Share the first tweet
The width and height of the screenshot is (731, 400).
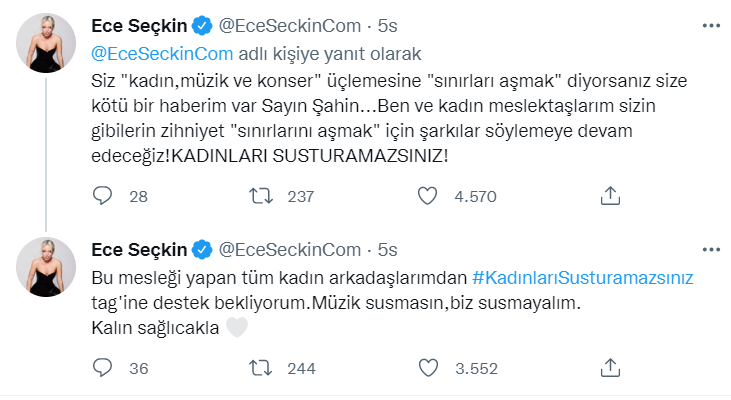pos(610,196)
